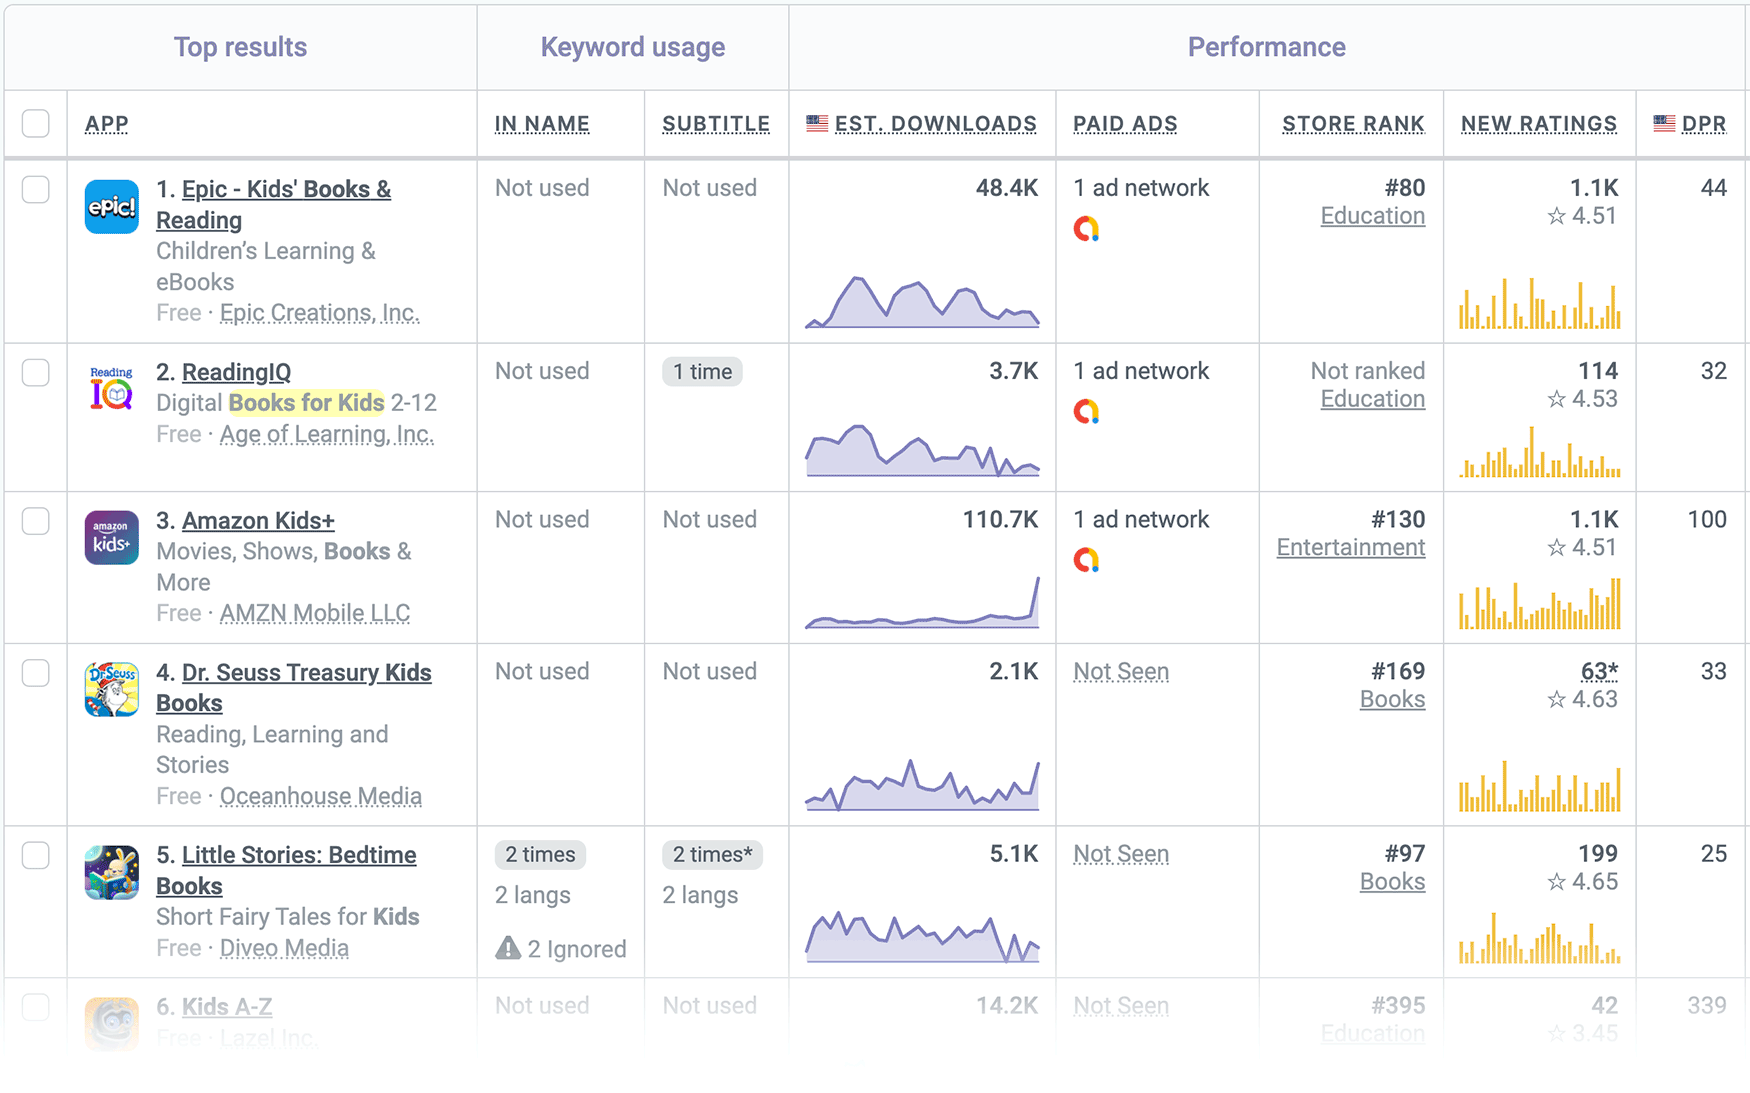
Task: Check the box for Kids A-Z
Action: pyautogui.click(x=36, y=1006)
